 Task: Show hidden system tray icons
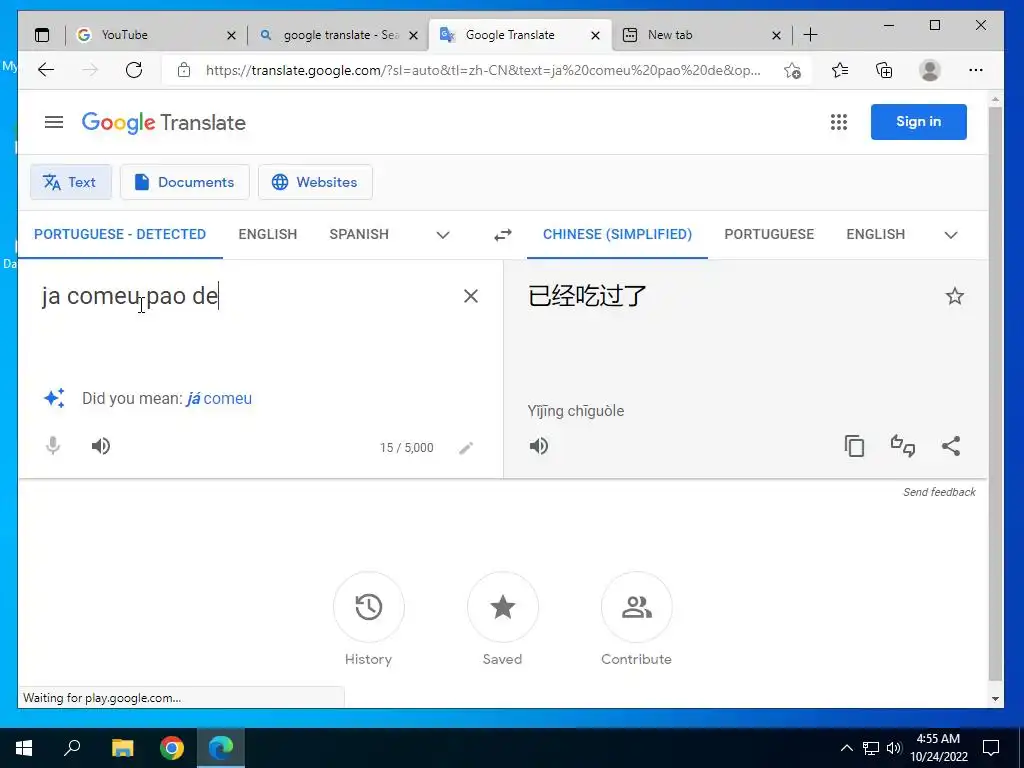pyautogui.click(x=846, y=748)
